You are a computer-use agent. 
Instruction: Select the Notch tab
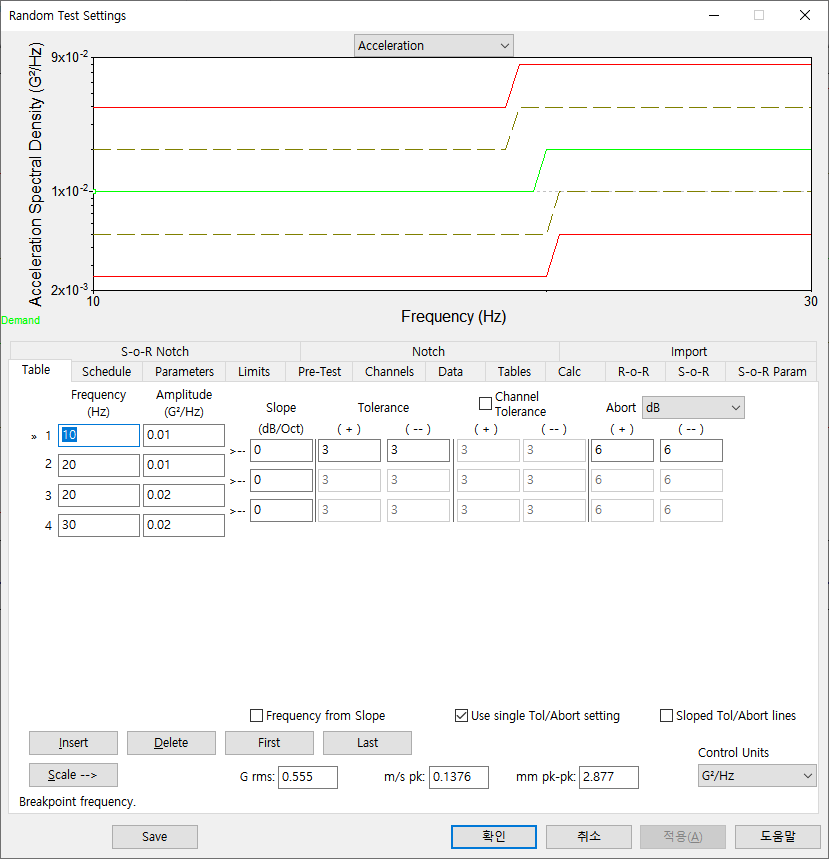[428, 351]
